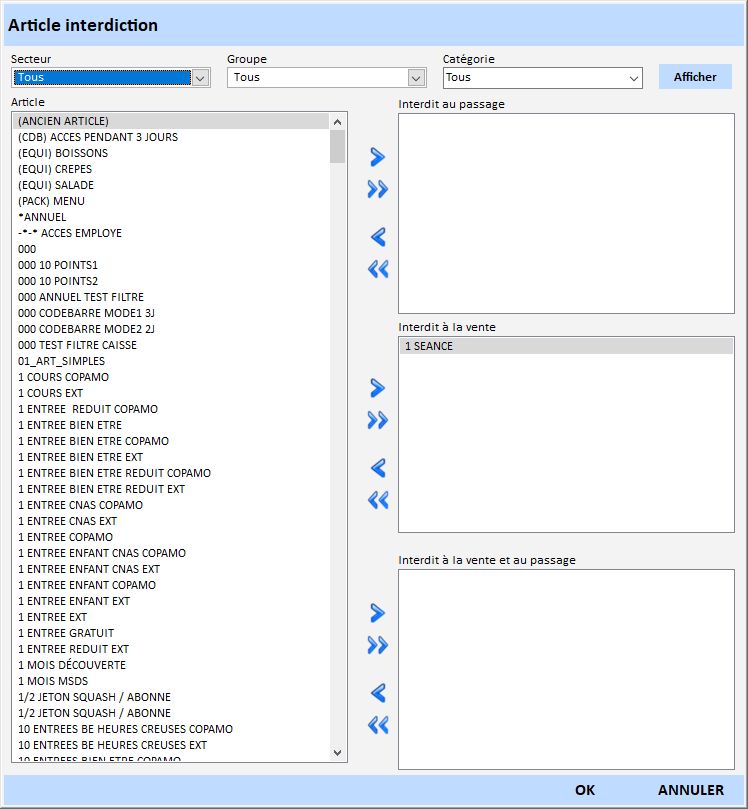The image size is (748, 809).
Task: Confirm with the OK button
Action: pyautogui.click(x=585, y=790)
